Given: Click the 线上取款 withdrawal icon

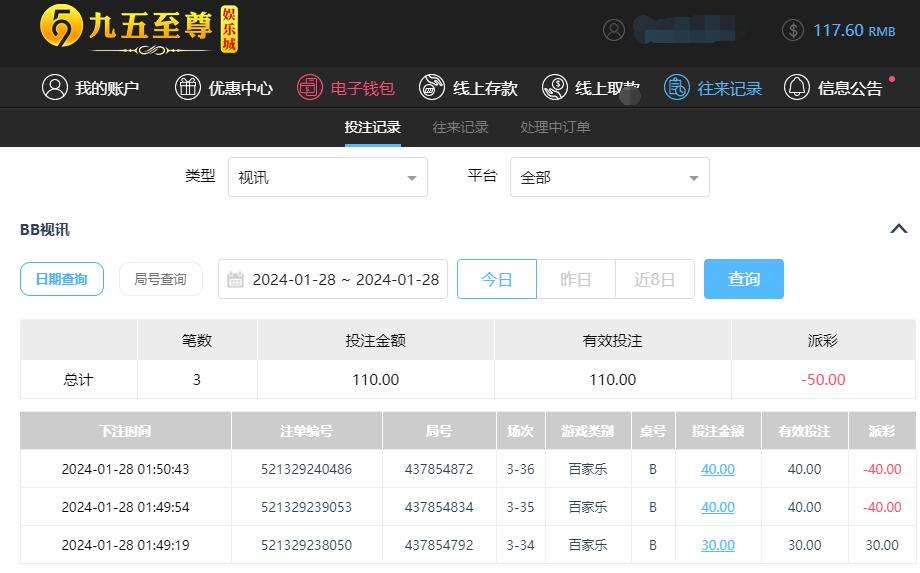Looking at the screenshot, I should pyautogui.click(x=554, y=87).
